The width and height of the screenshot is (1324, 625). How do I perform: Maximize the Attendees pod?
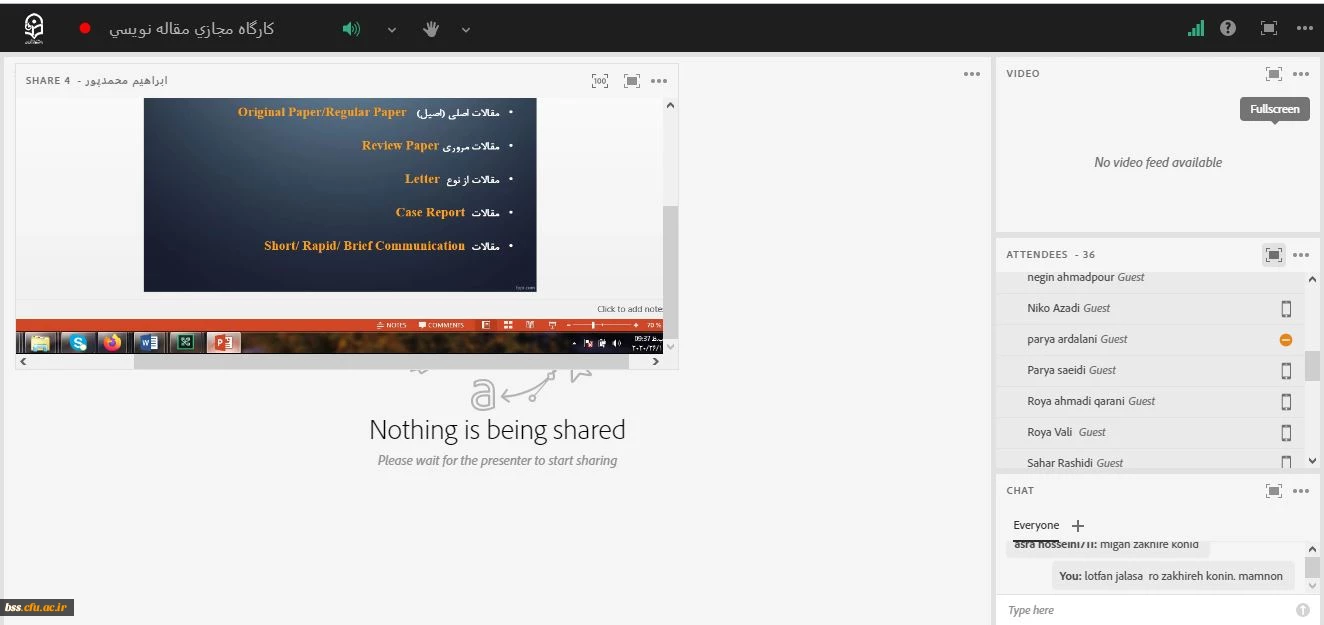point(1273,255)
